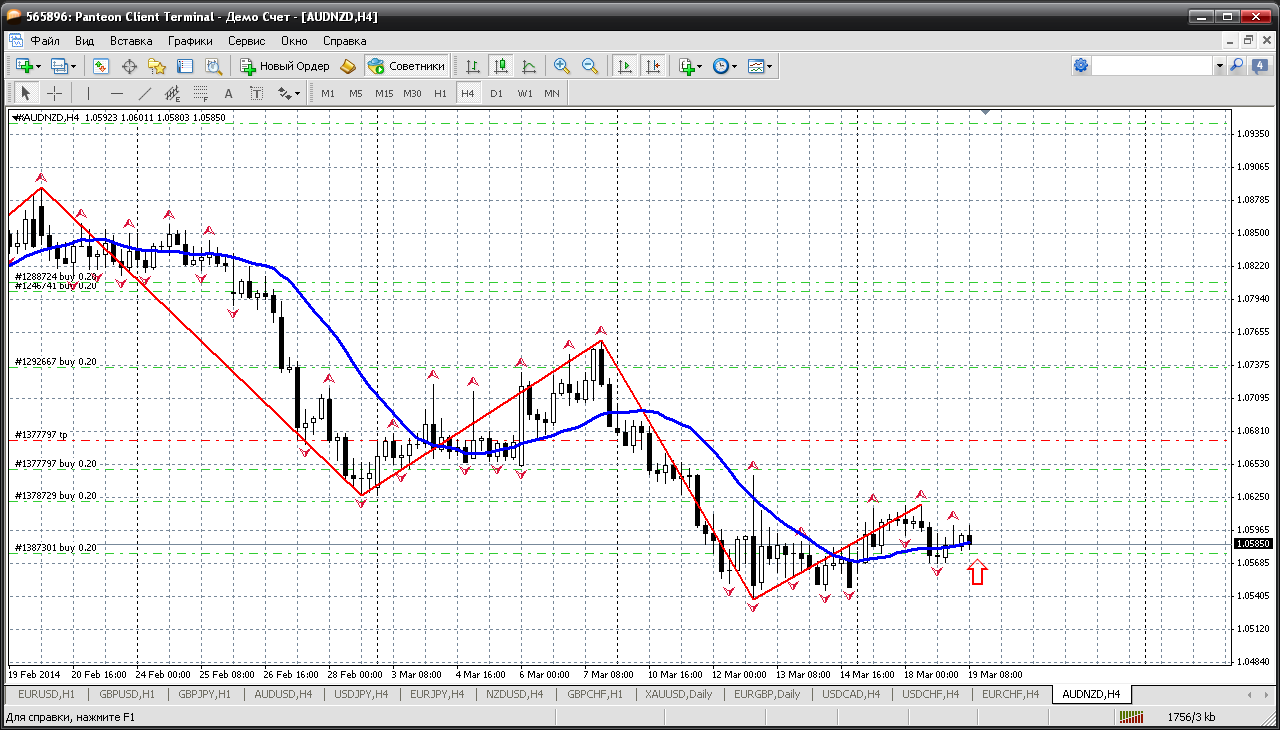Screen dimensions: 1280x730
Task: Zoom out of the chart
Action: click(x=590, y=66)
